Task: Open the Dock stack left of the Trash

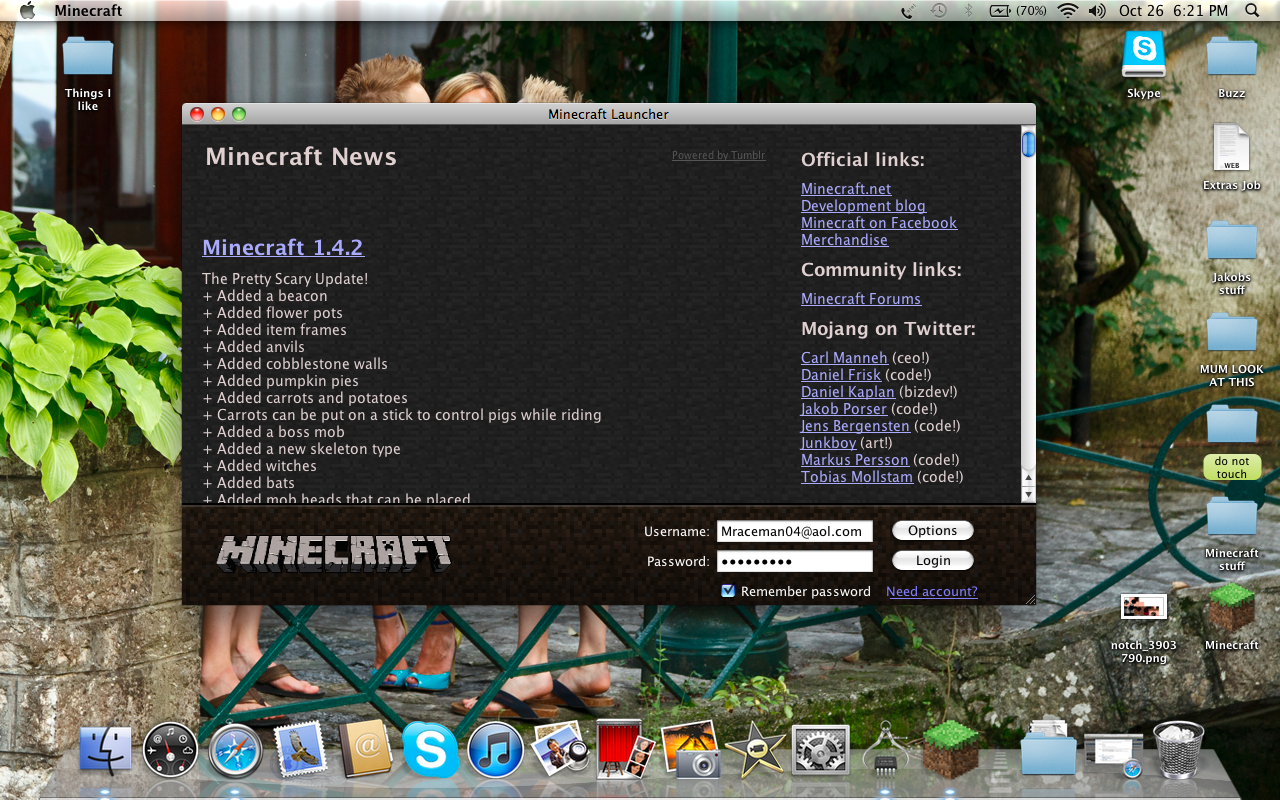Action: pyautogui.click(x=1113, y=752)
